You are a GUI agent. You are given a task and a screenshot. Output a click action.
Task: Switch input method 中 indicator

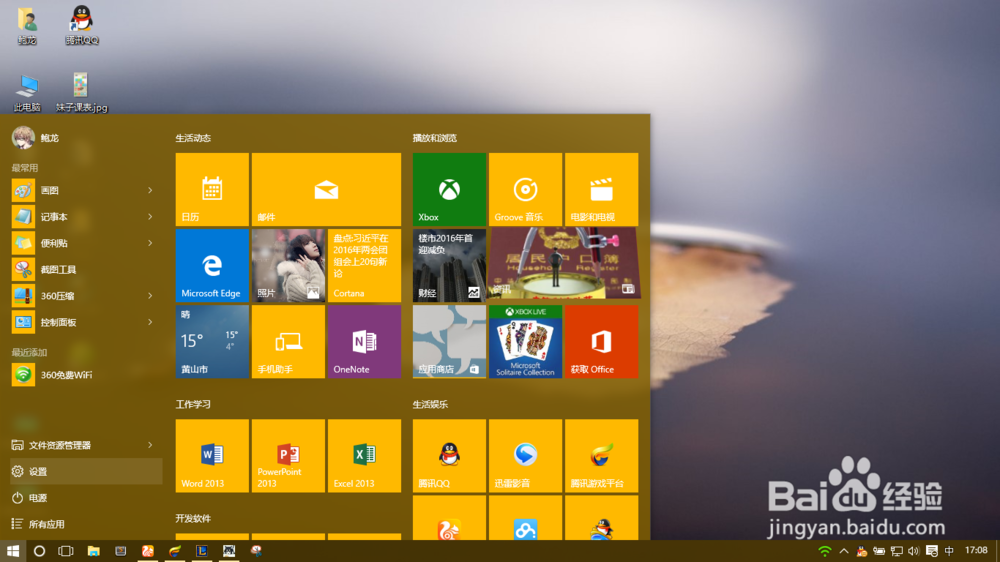(x=949, y=551)
